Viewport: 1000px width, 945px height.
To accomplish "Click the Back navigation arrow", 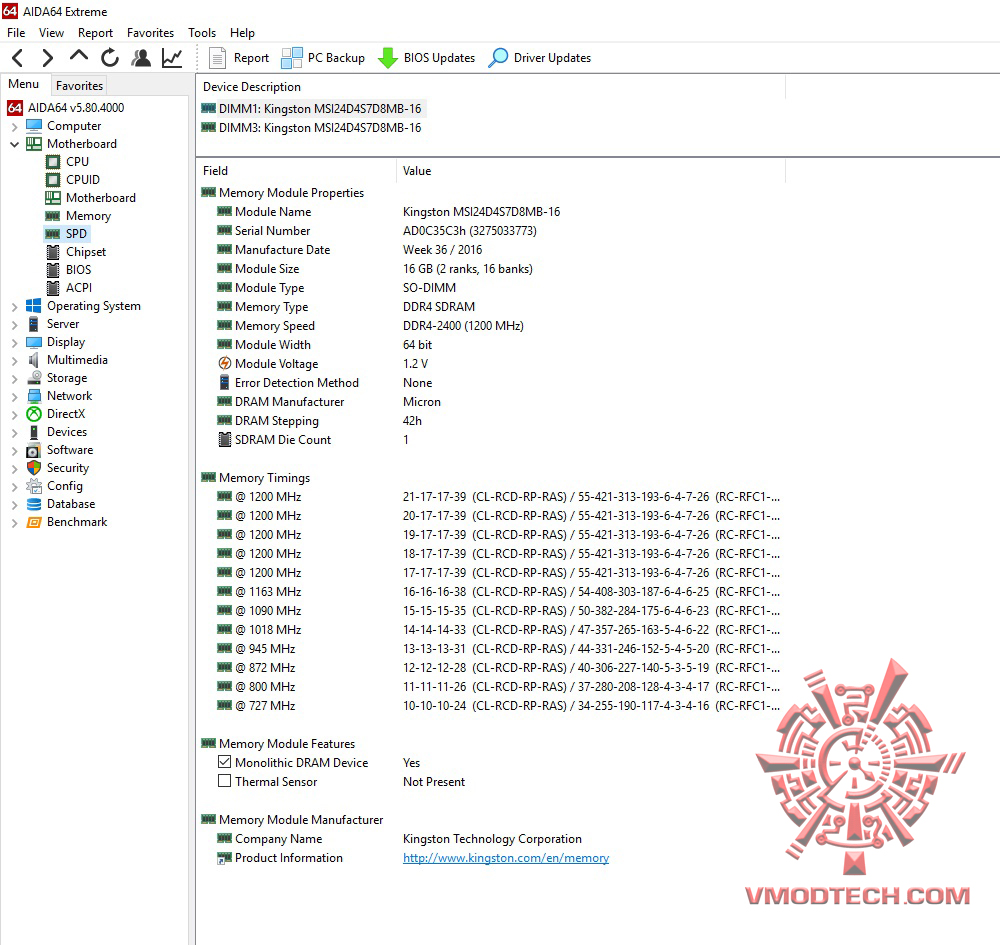I will click(x=18, y=58).
